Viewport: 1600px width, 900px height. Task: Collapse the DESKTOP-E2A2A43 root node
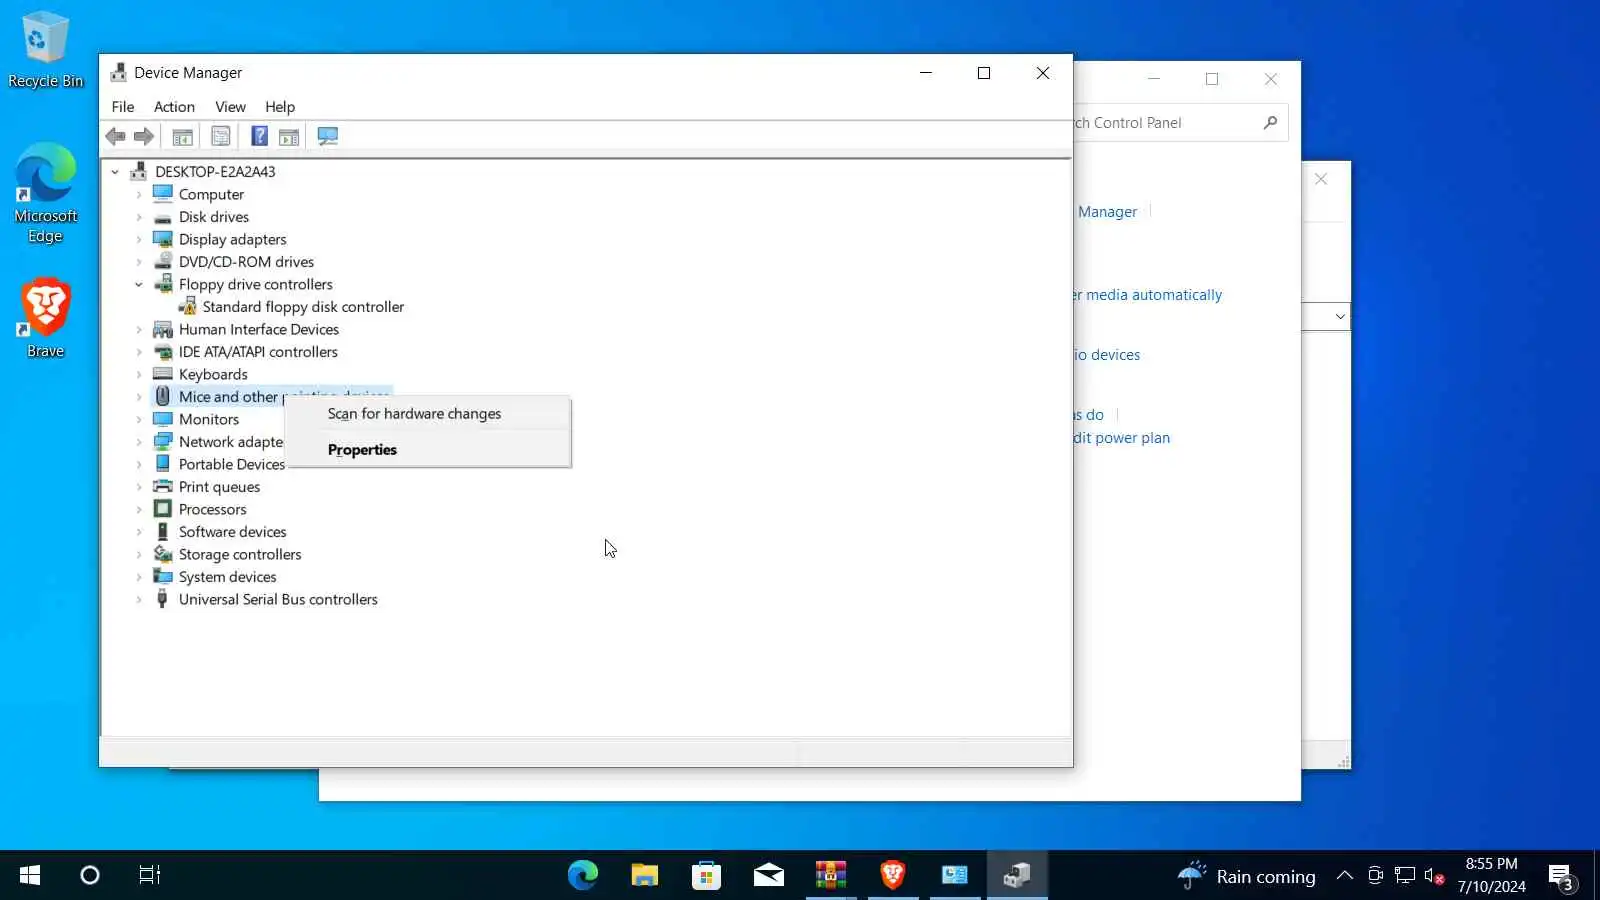pyautogui.click(x=115, y=172)
